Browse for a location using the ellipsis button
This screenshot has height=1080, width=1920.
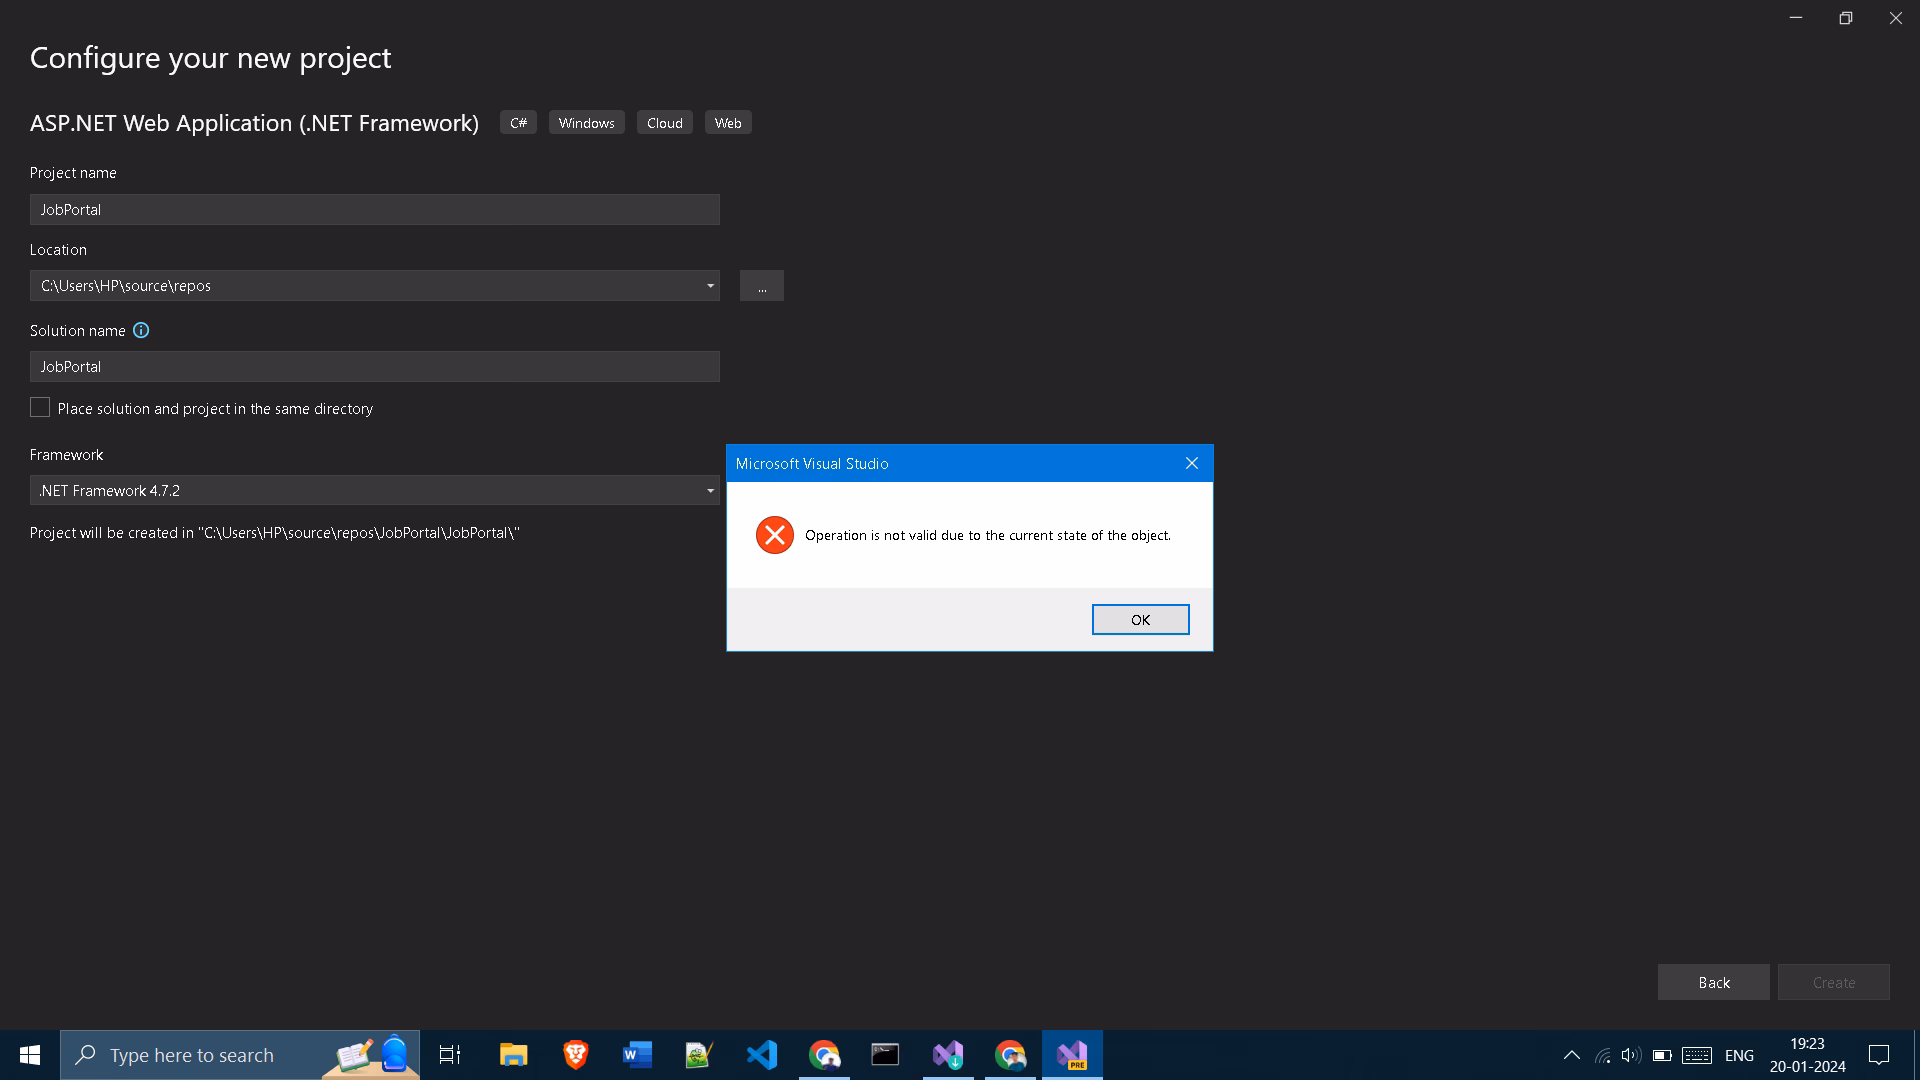coord(761,285)
